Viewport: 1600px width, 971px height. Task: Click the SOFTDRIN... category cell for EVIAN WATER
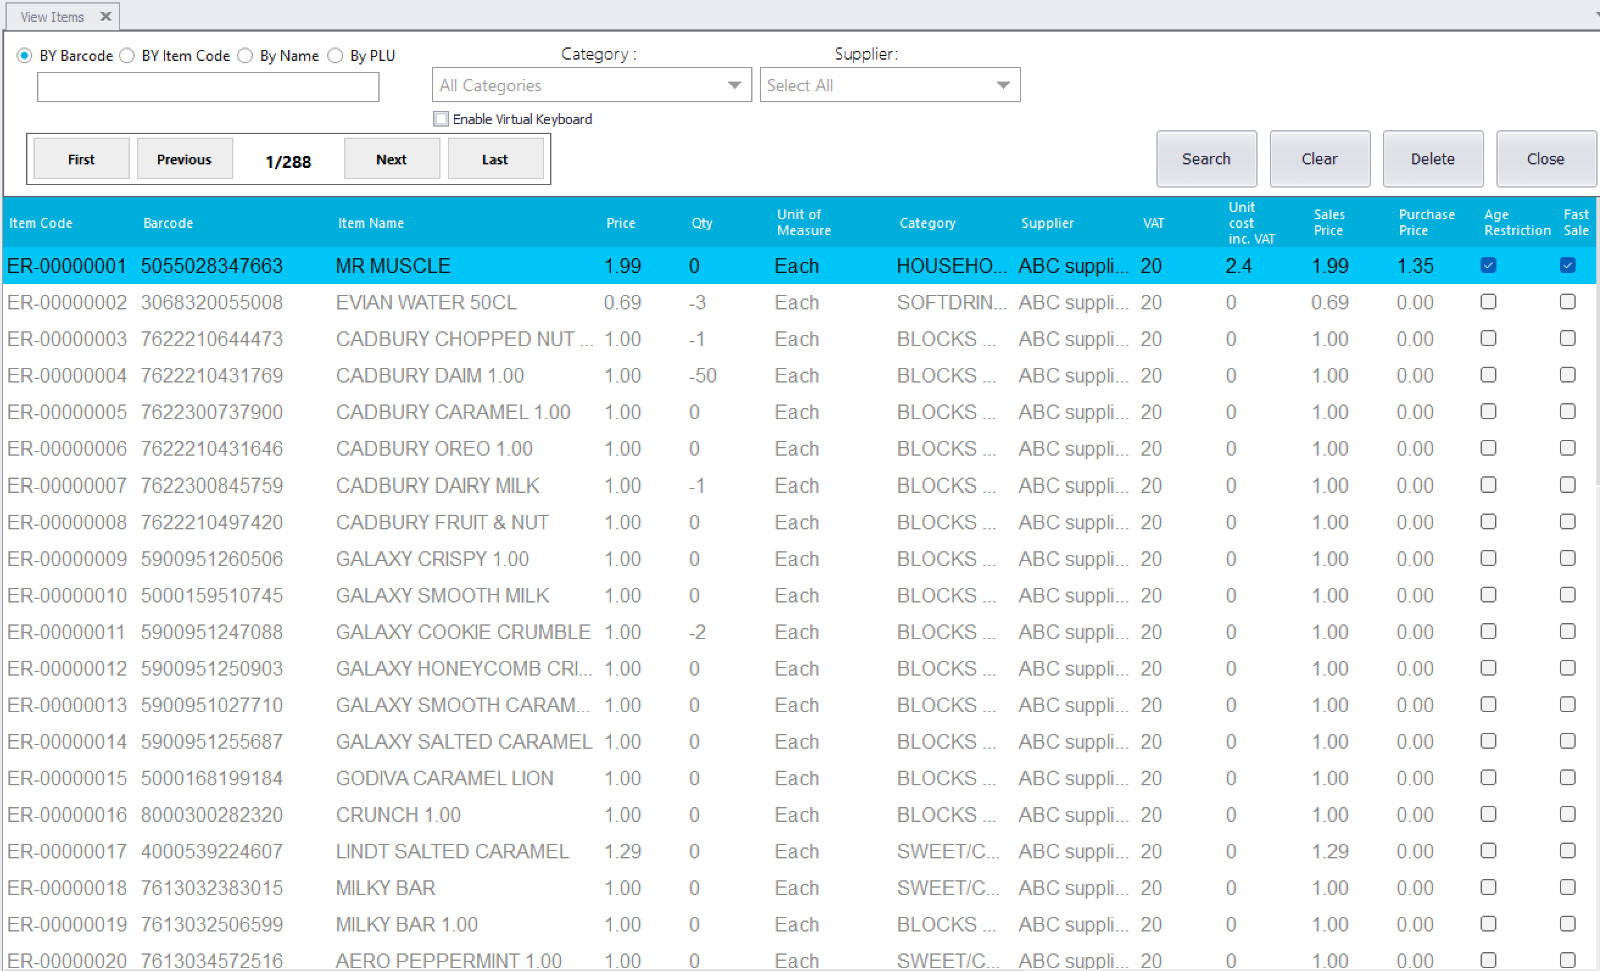[x=952, y=303]
